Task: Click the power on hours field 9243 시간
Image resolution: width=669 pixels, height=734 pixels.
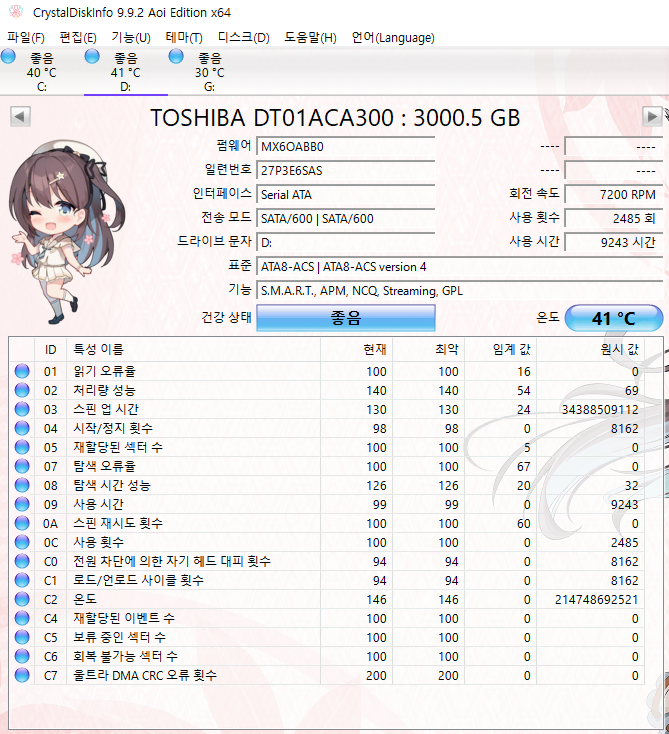Action: pyautogui.click(x=614, y=242)
